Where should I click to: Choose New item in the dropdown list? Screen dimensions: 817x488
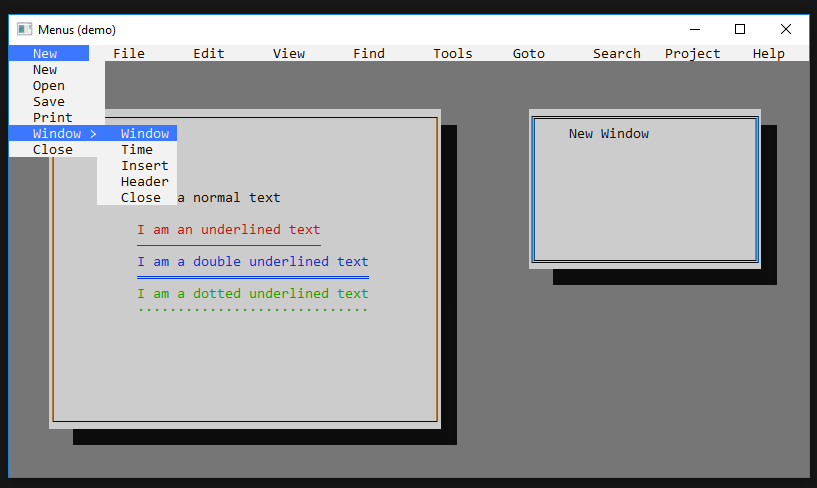pyautogui.click(x=57, y=69)
